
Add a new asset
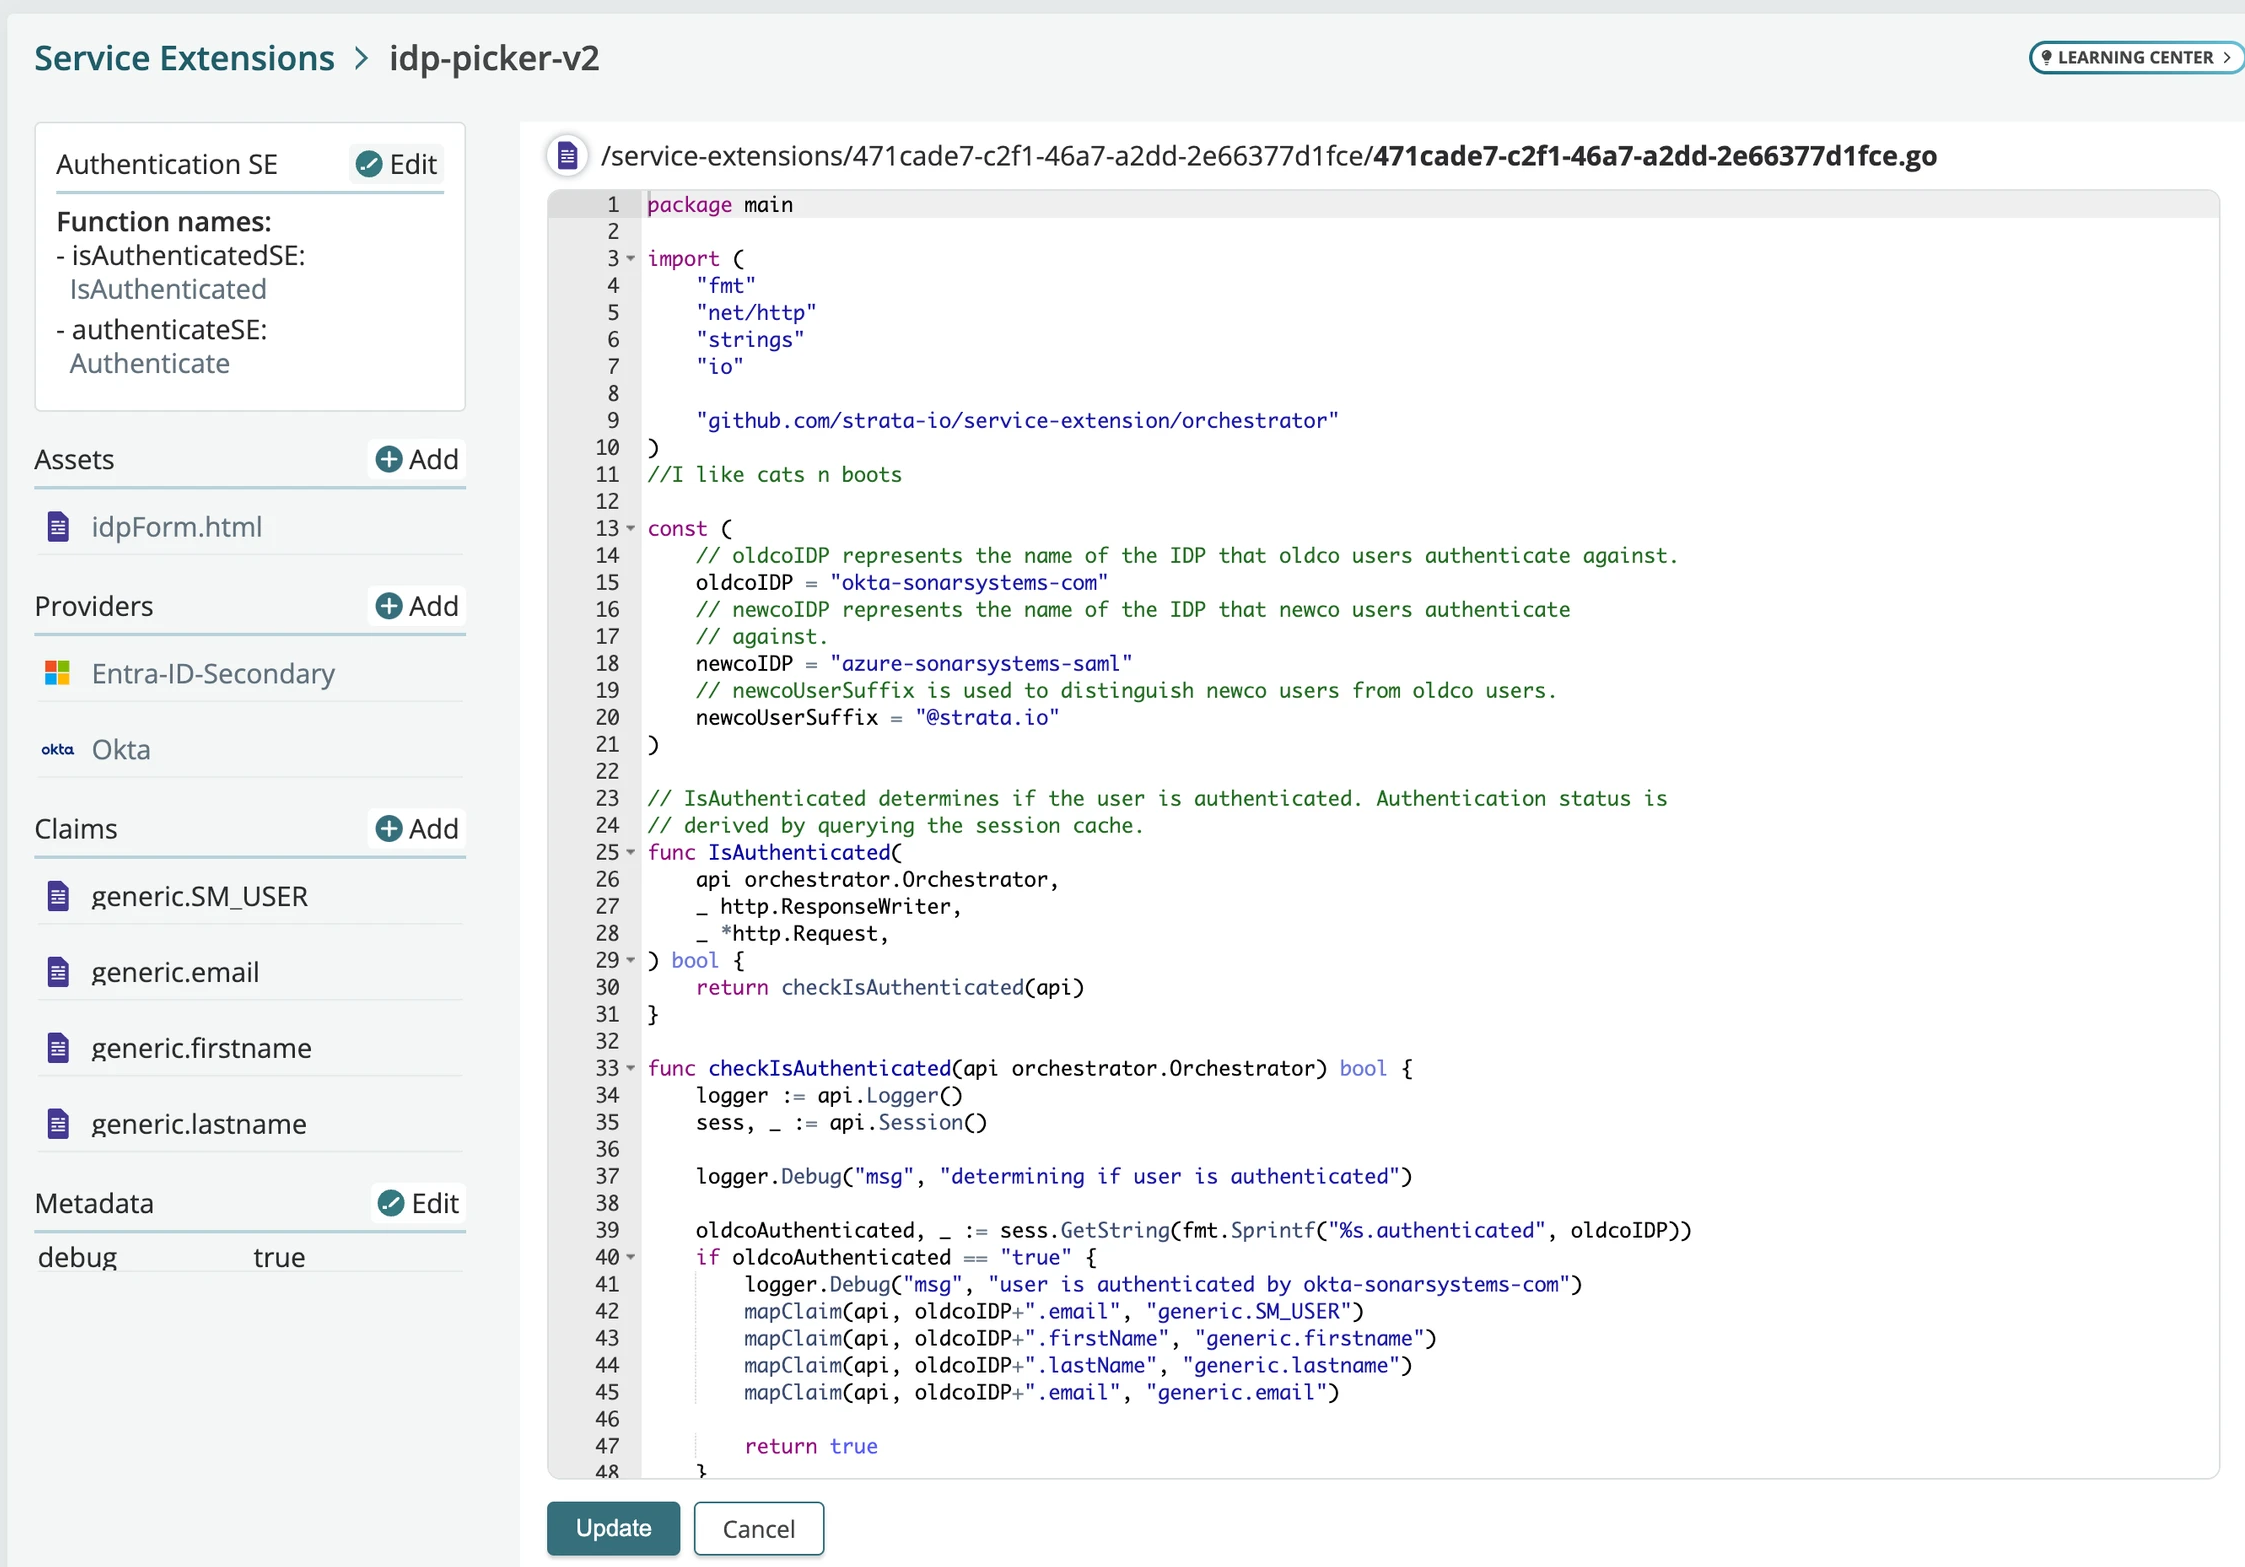[x=417, y=459]
